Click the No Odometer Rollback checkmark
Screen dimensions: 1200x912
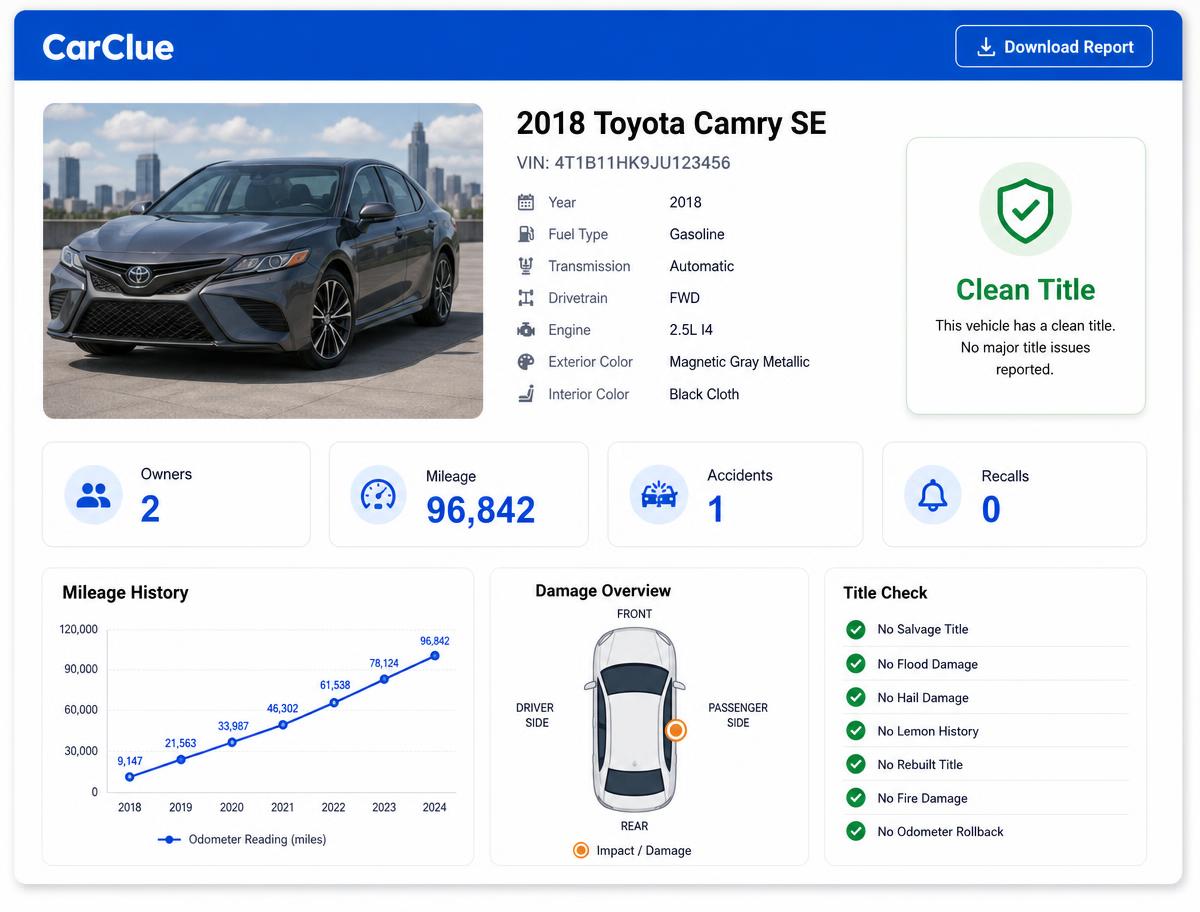click(x=856, y=831)
